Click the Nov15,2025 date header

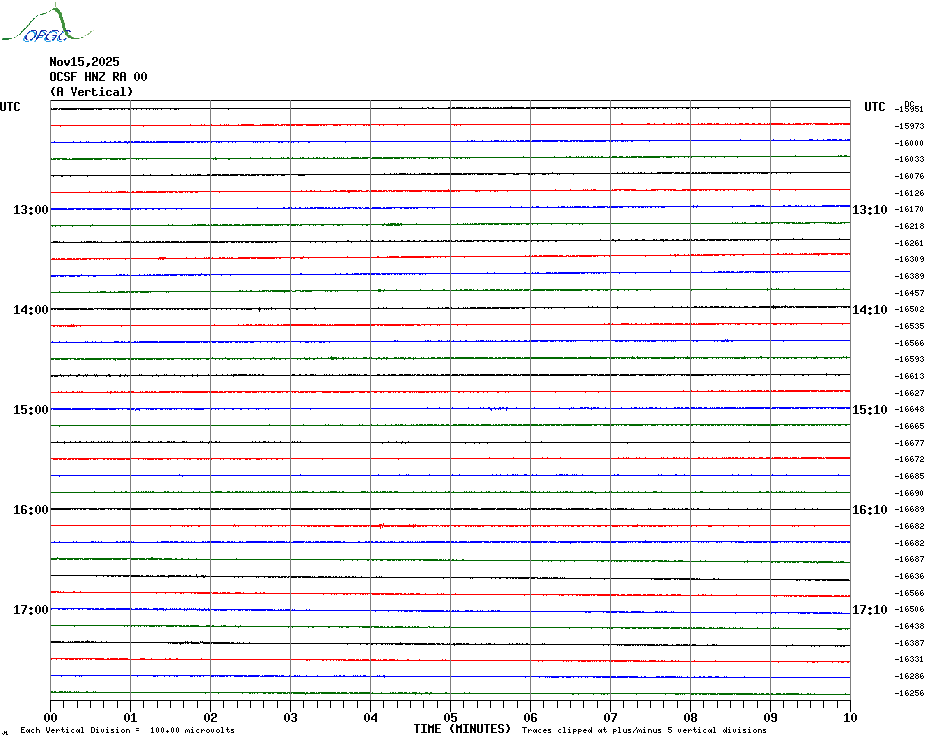click(x=84, y=62)
